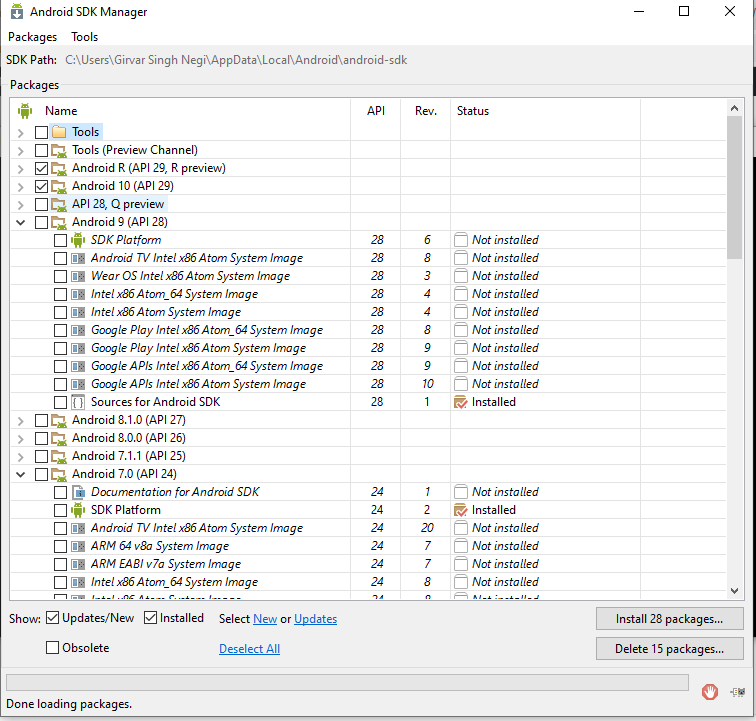756x721 pixels.
Task: Click the Install 28 packages button
Action: pyautogui.click(x=669, y=619)
